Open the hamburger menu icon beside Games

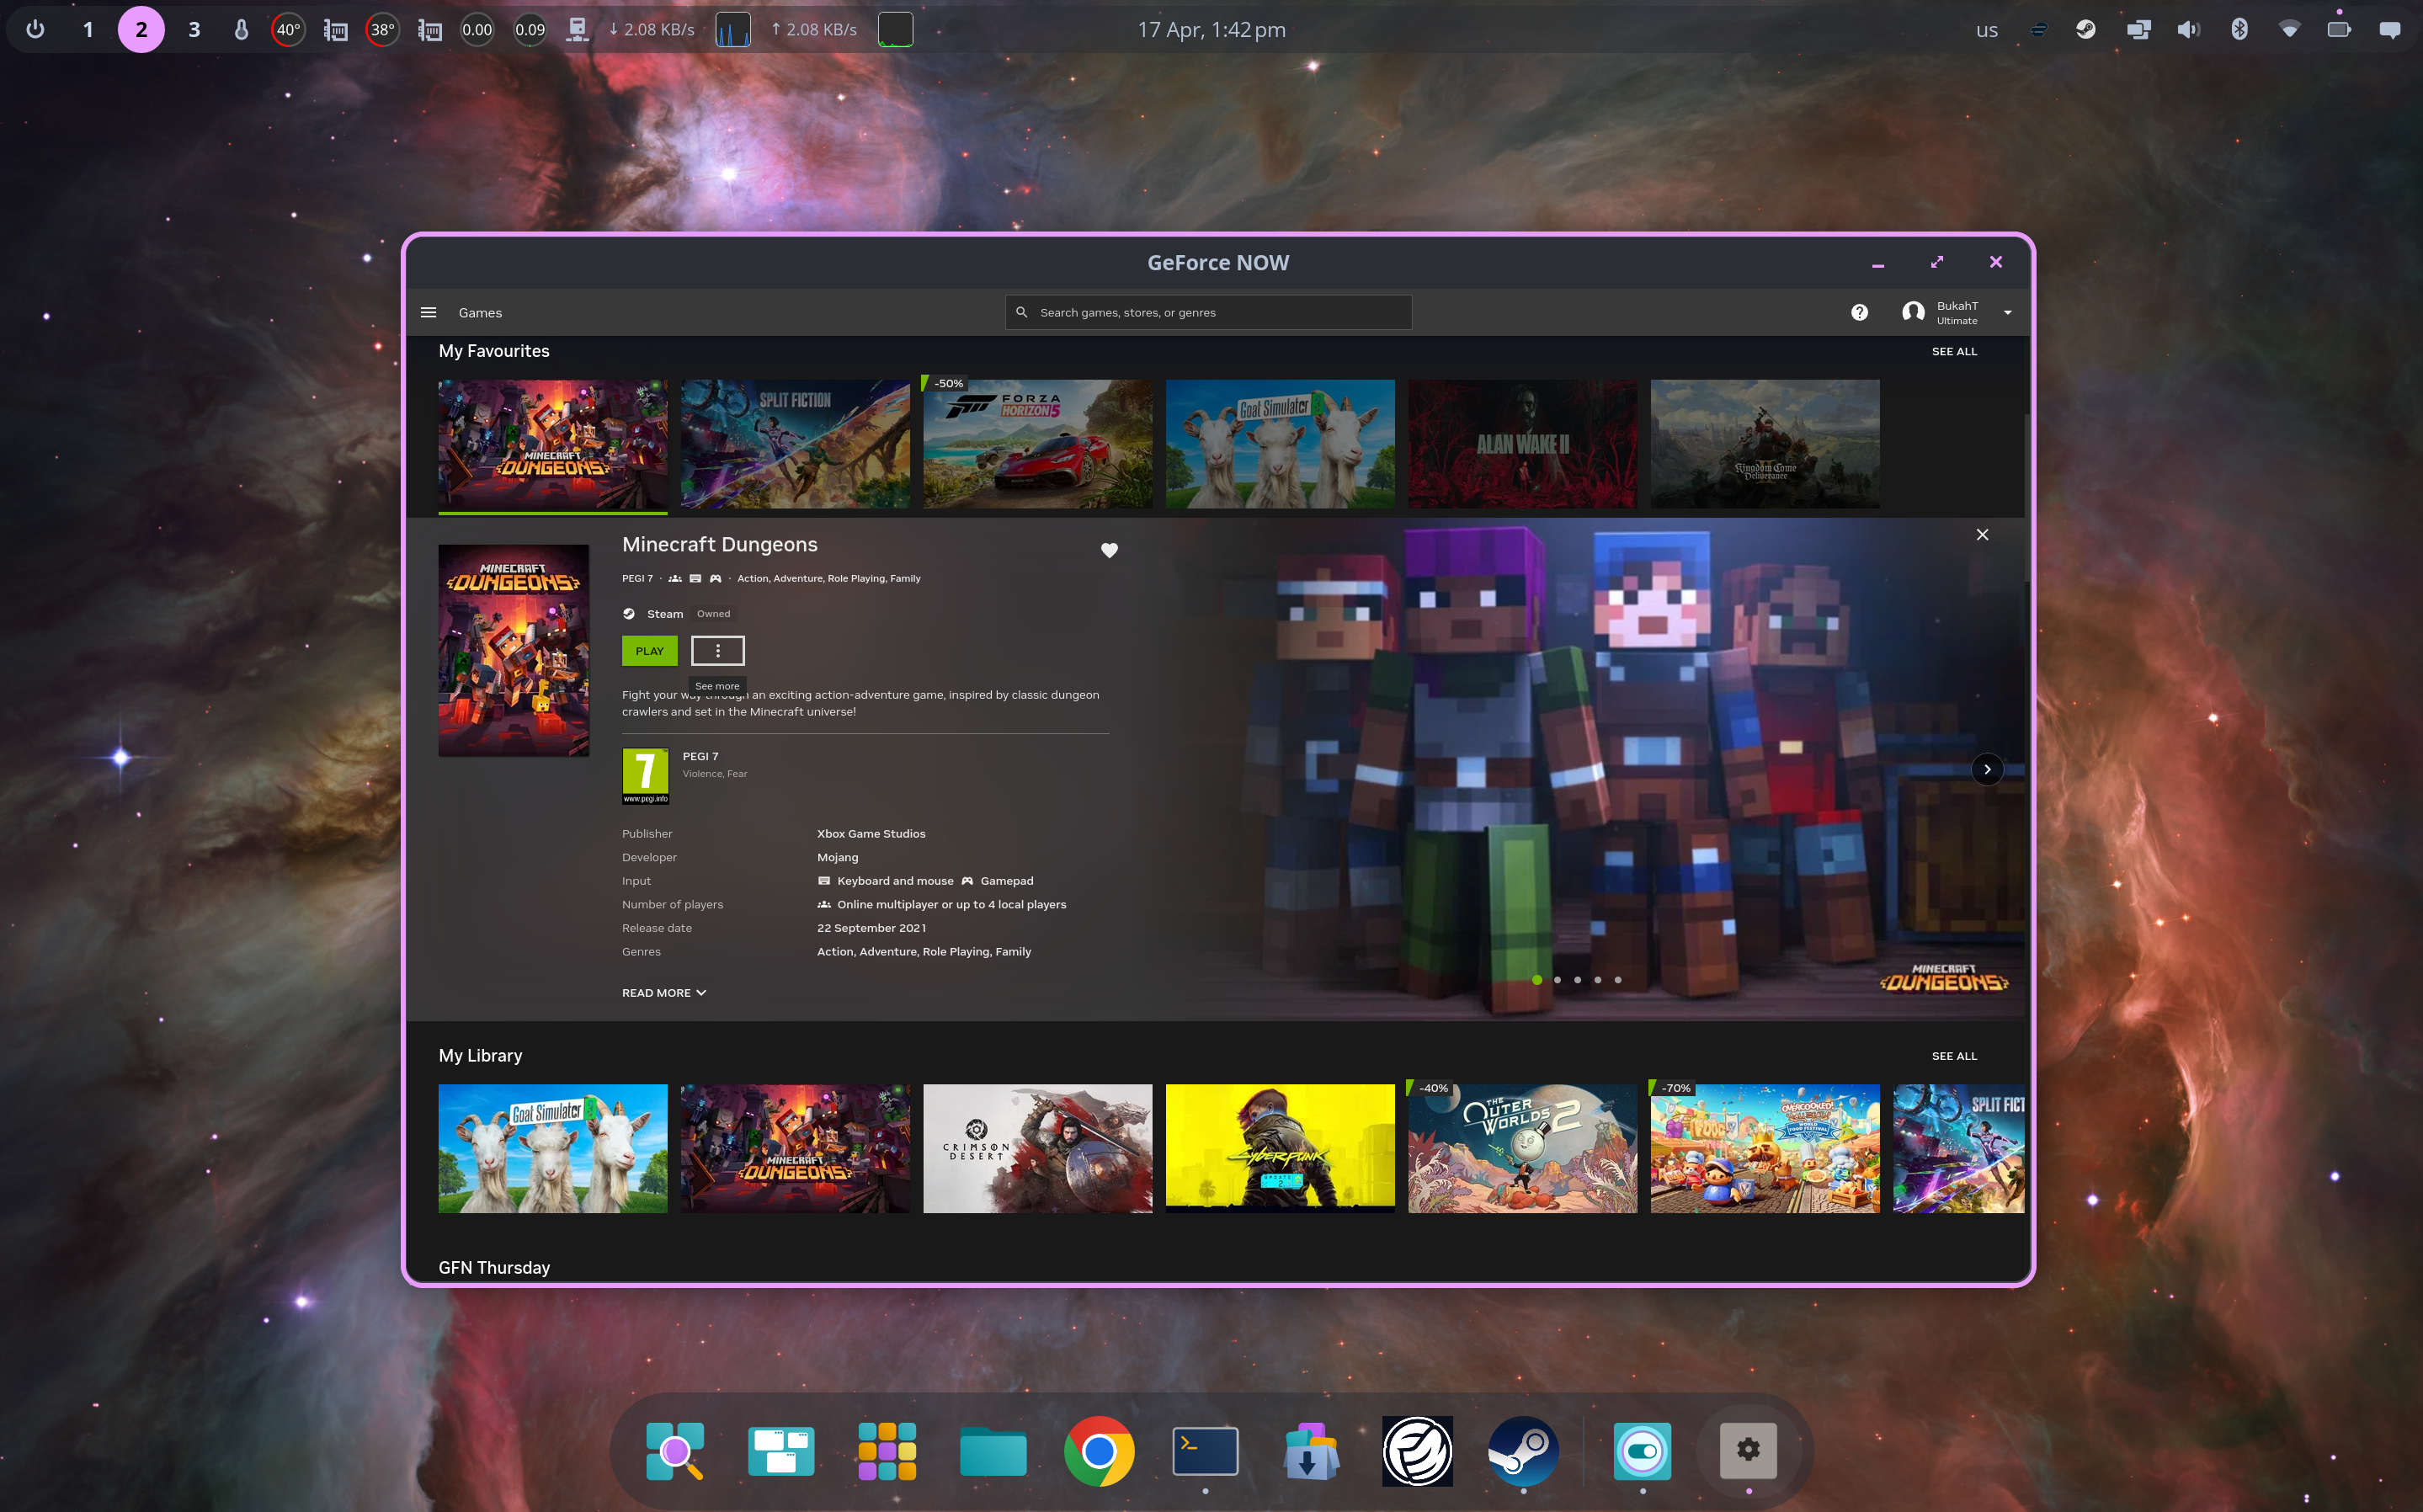[x=428, y=312]
